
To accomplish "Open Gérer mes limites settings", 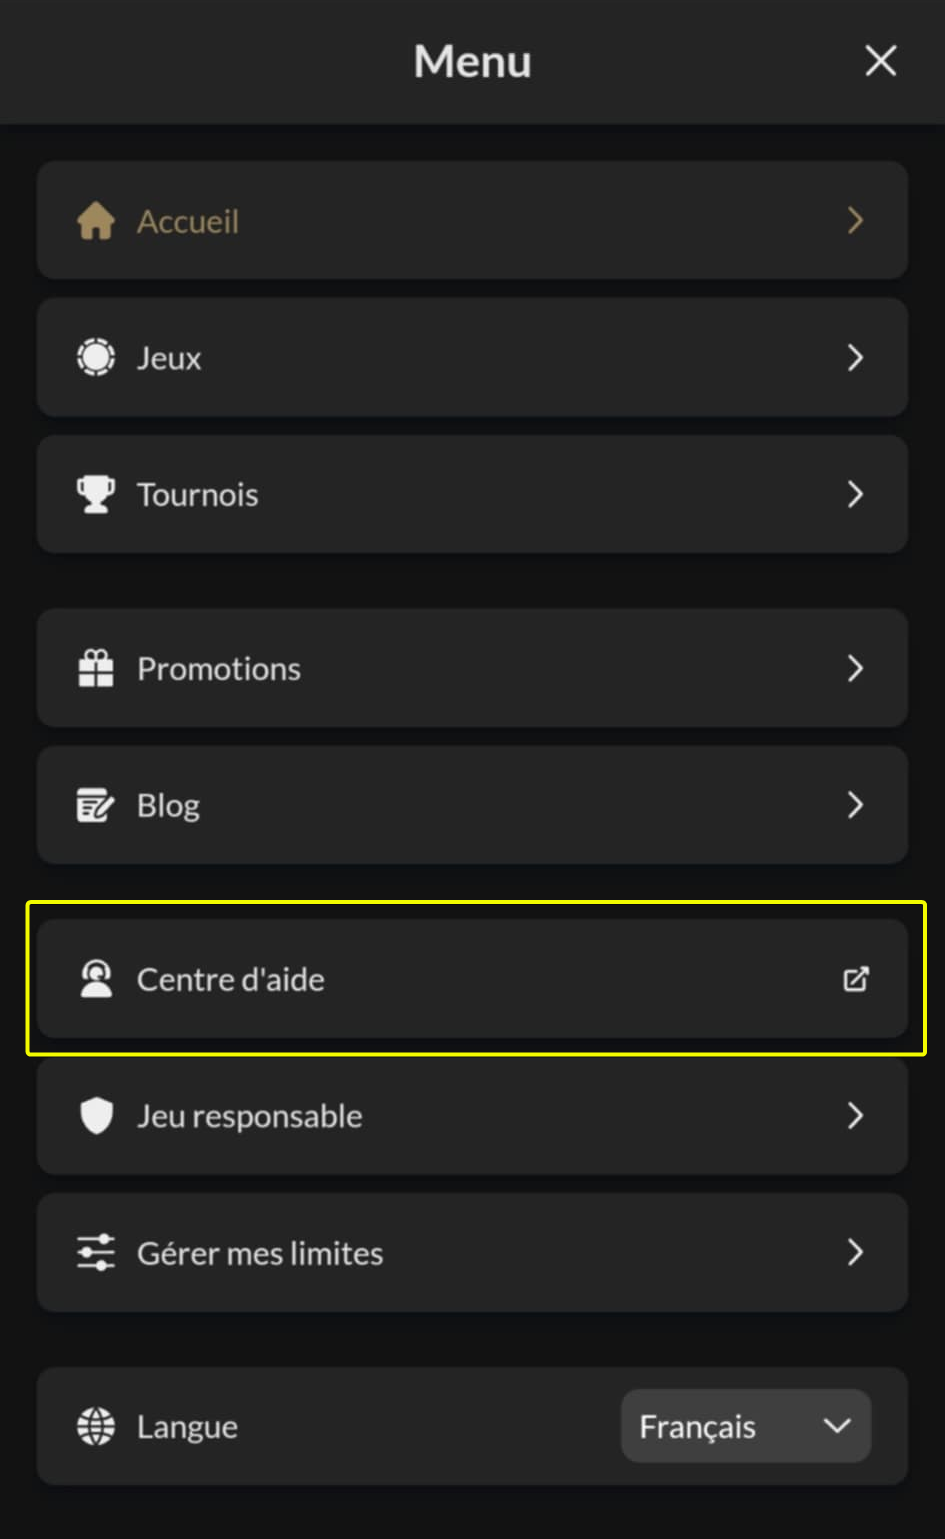I will pyautogui.click(x=472, y=1253).
